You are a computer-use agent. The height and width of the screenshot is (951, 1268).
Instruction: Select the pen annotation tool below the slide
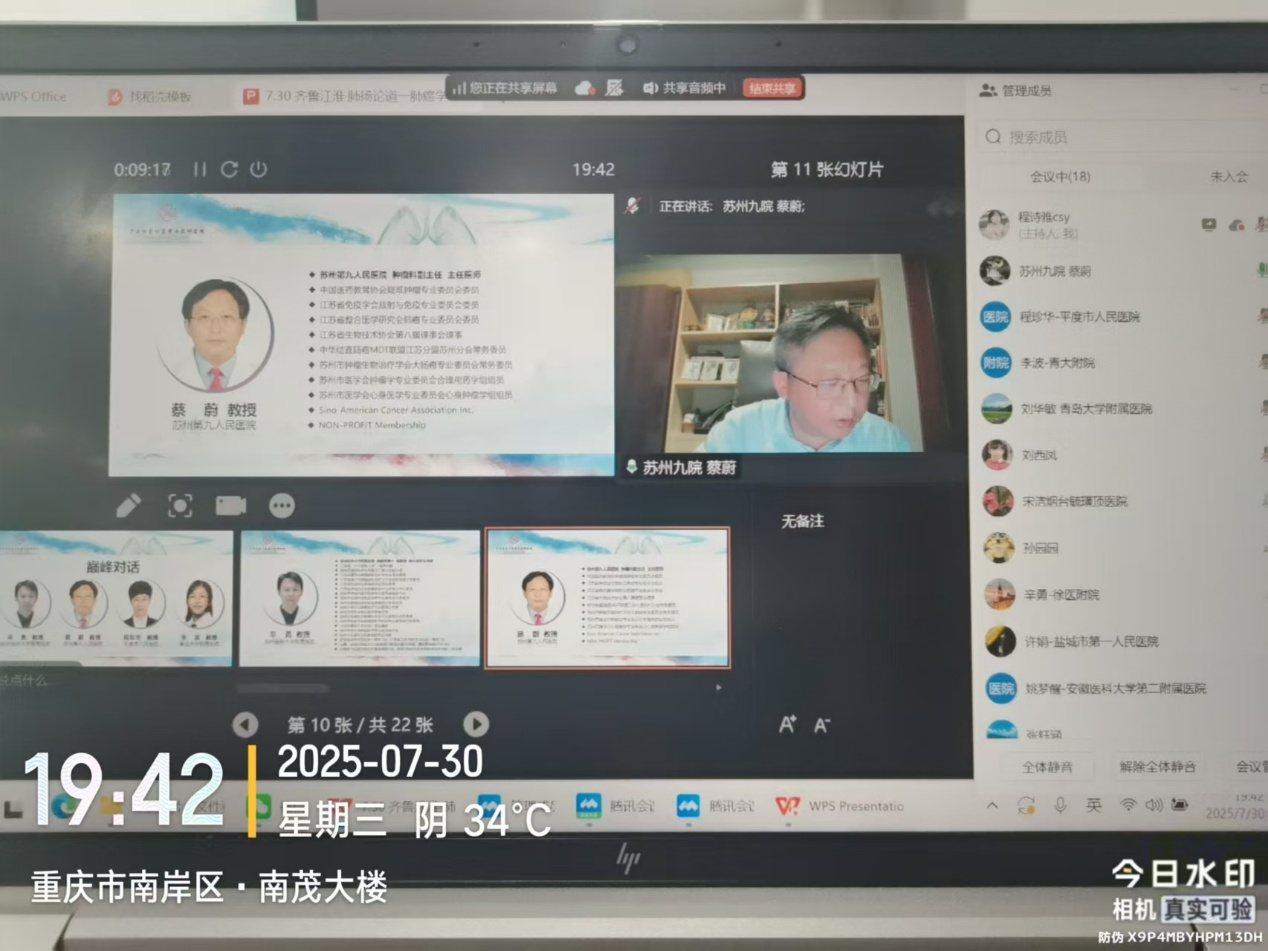coord(128,506)
